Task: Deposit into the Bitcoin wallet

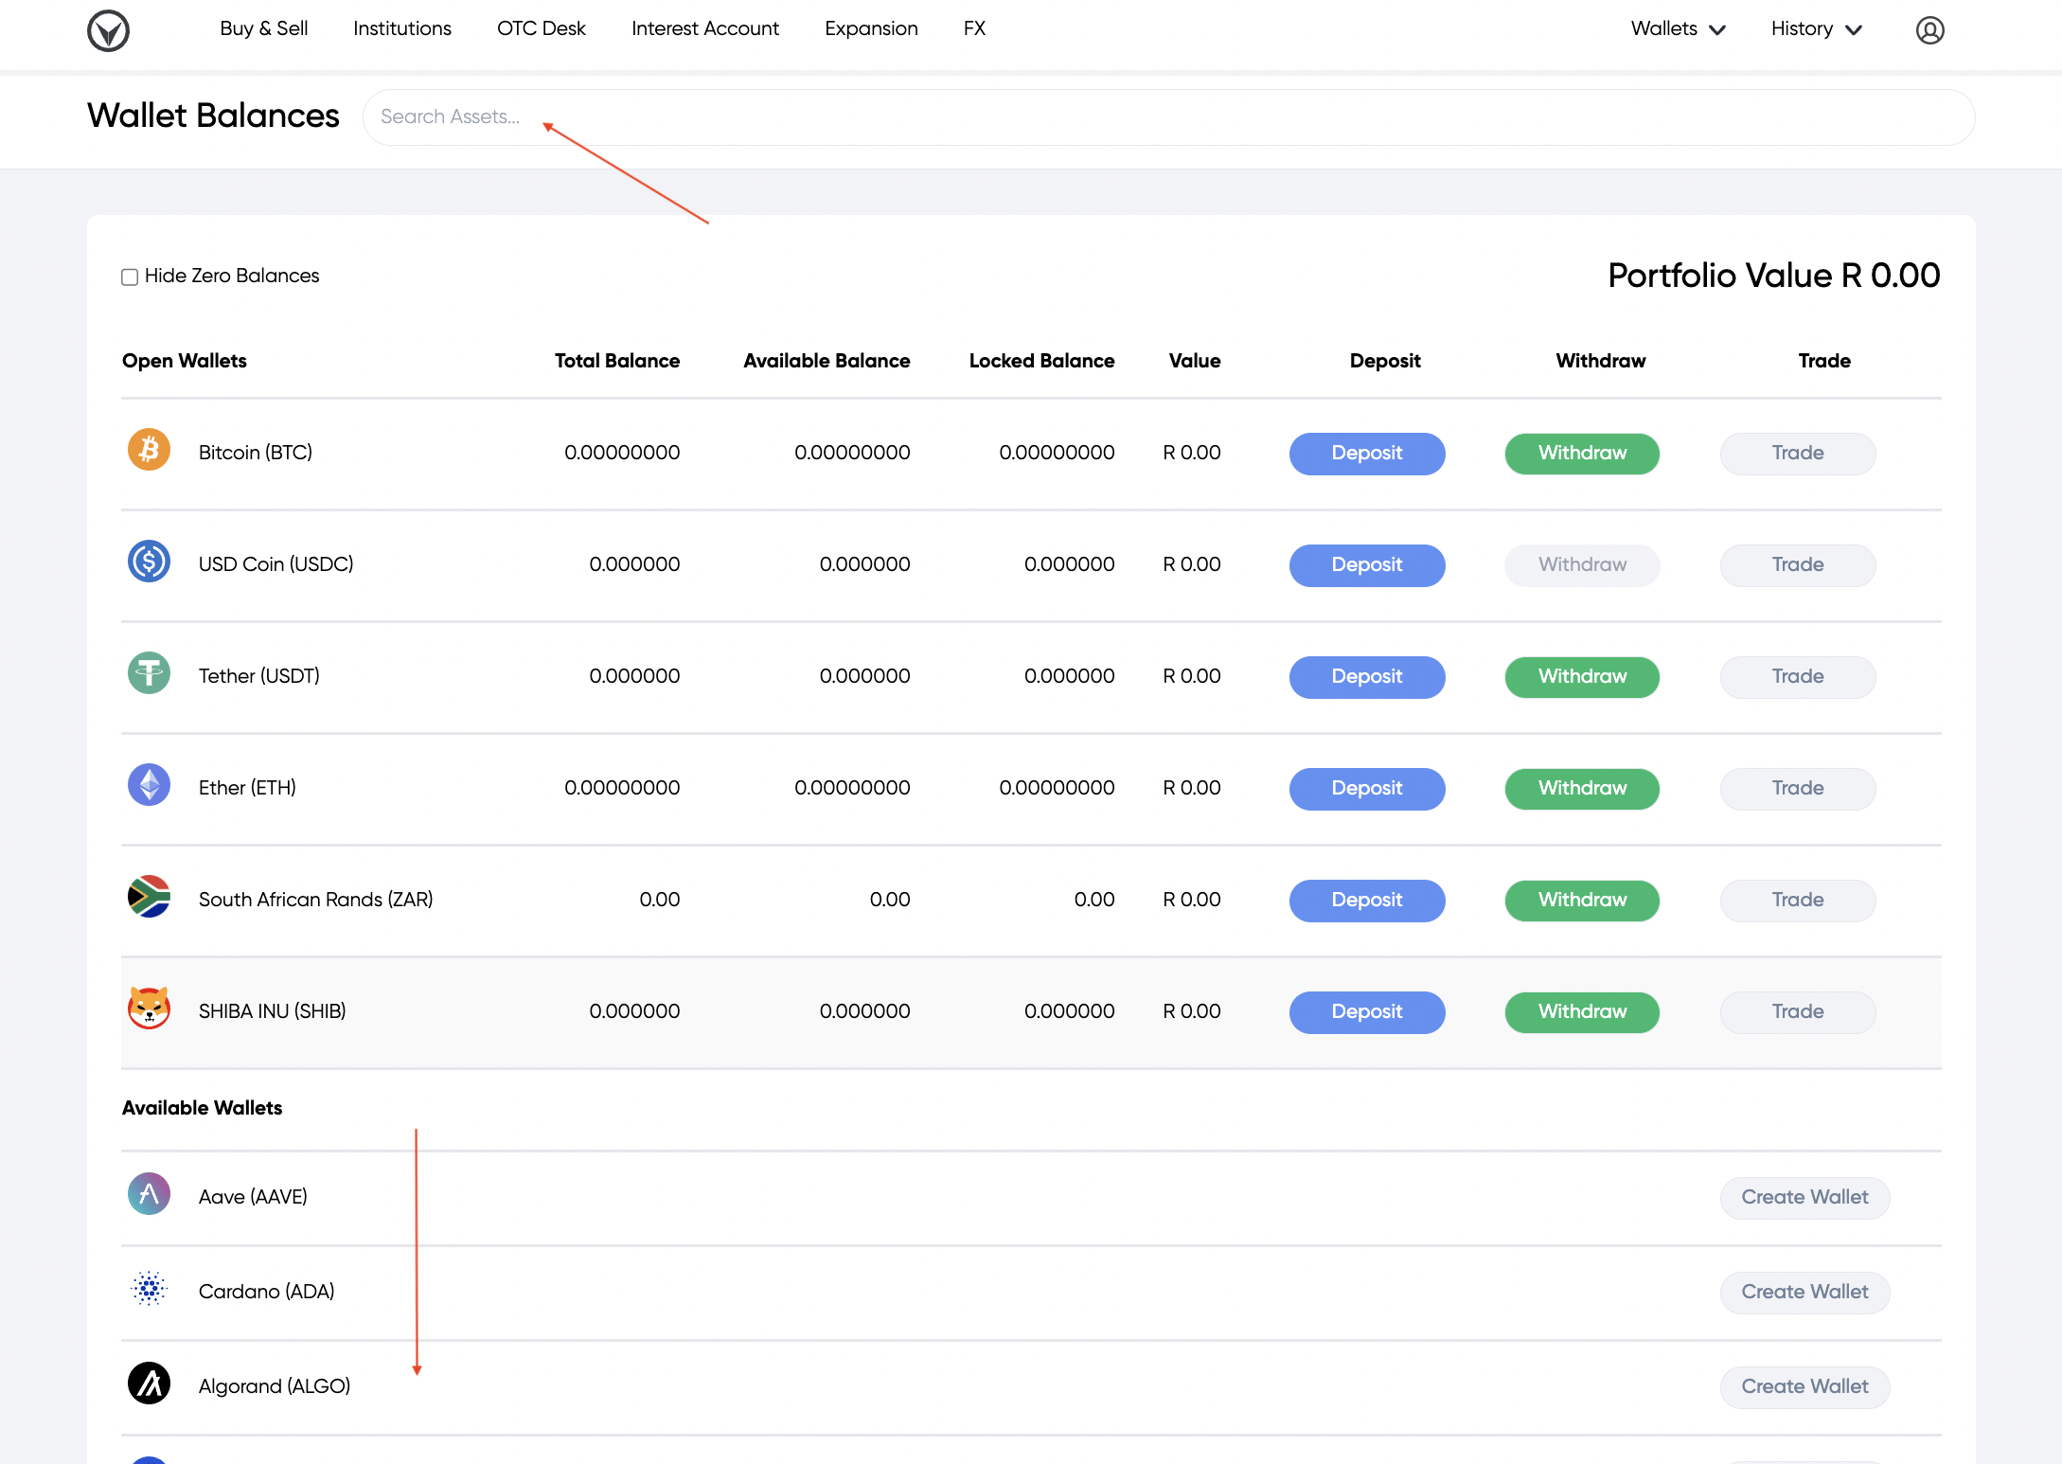Action: point(1366,453)
